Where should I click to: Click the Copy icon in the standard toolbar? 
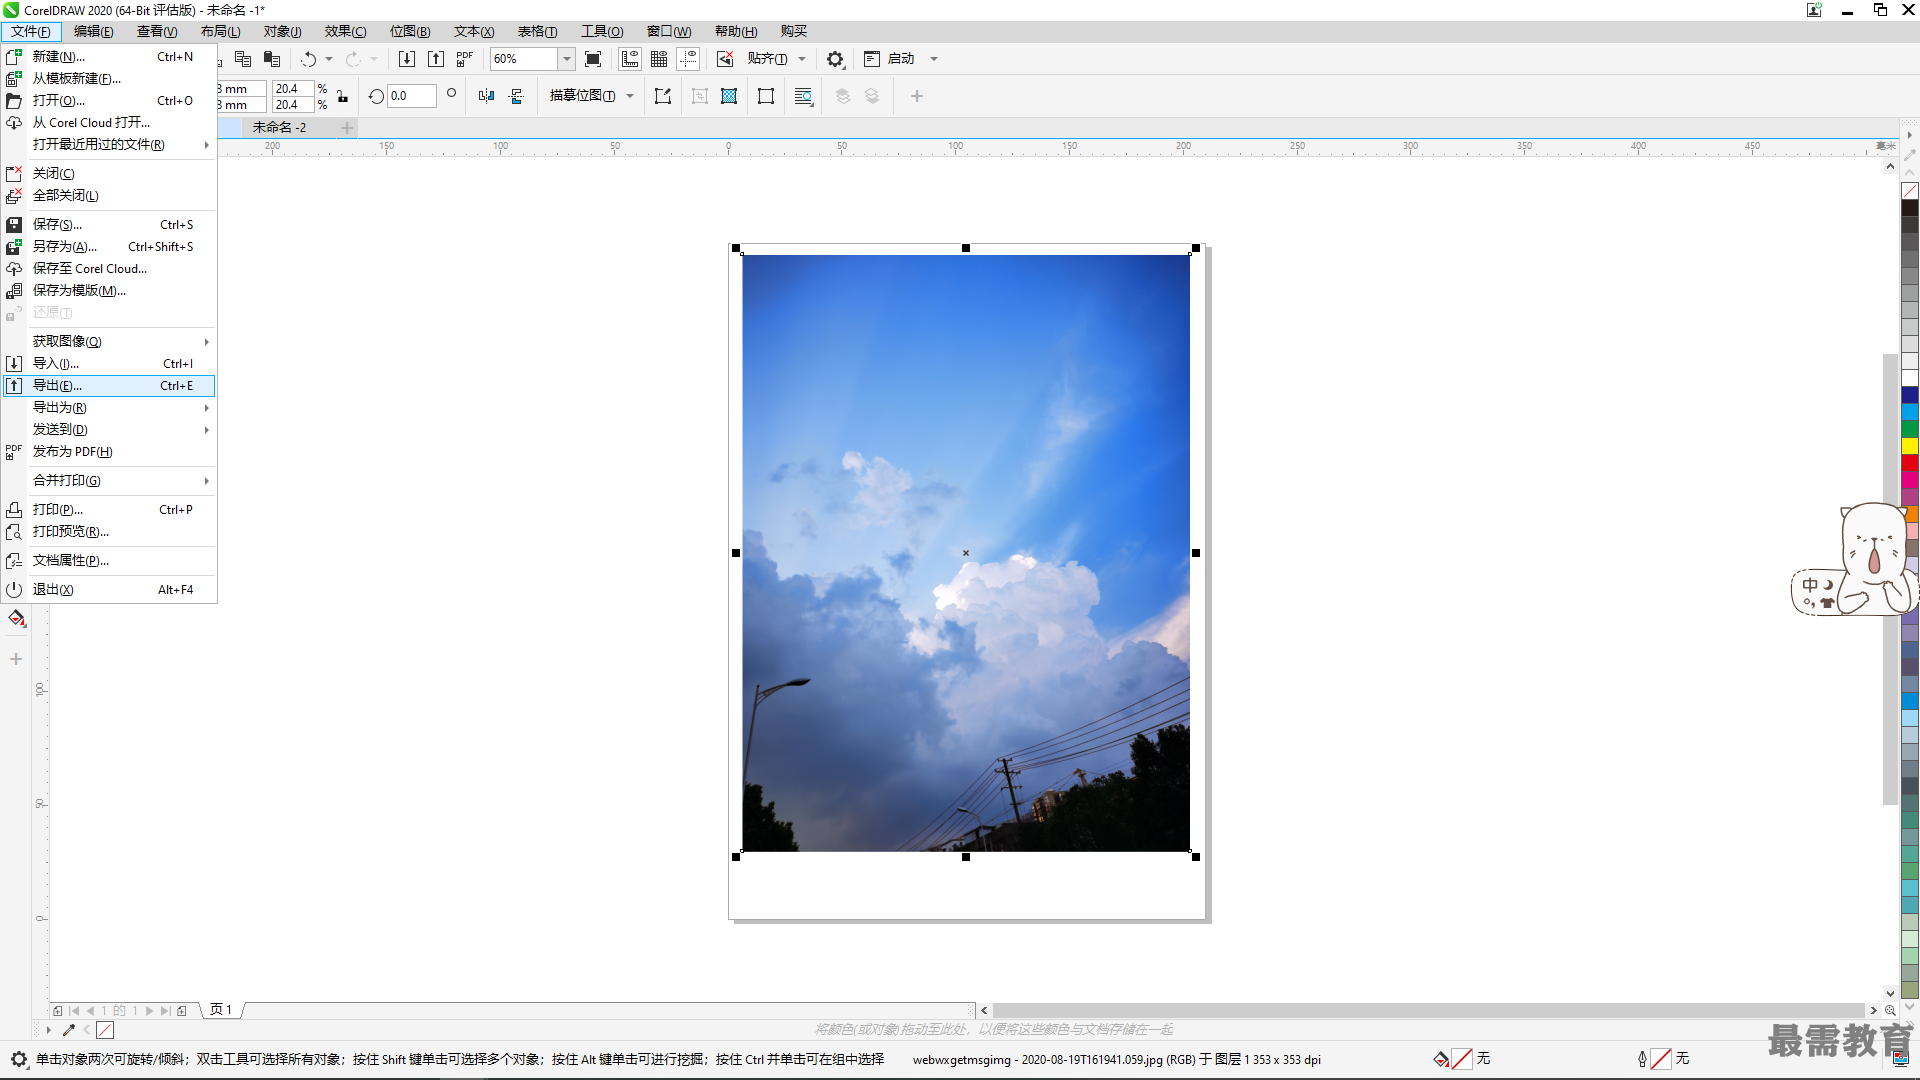(x=242, y=59)
